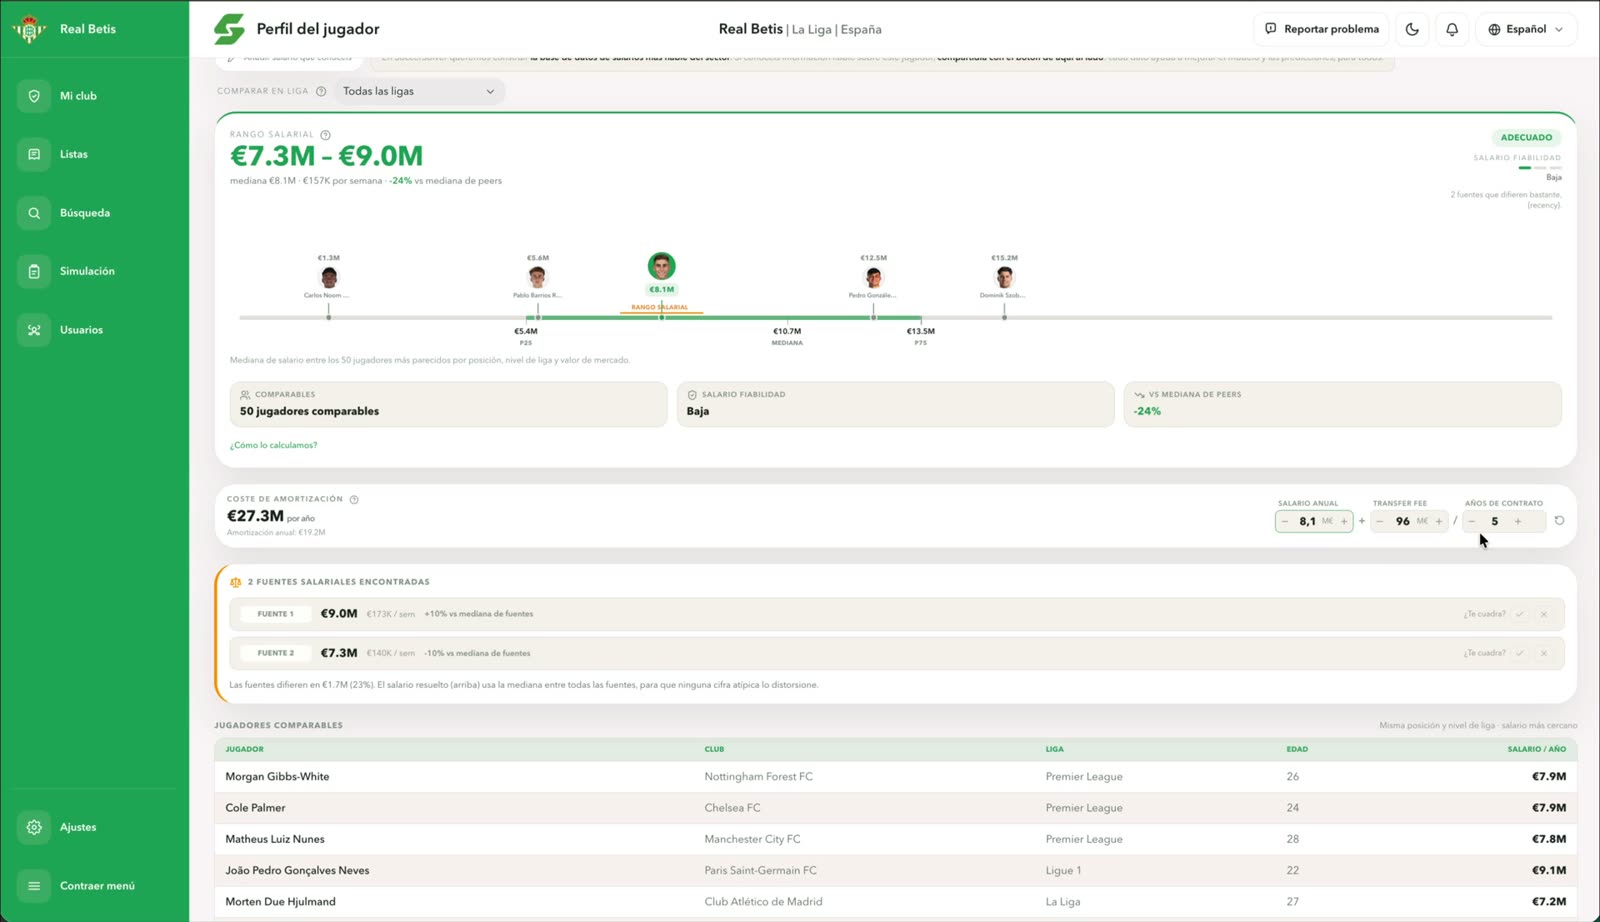Decrease Salario anual with the minus button

tap(1285, 521)
